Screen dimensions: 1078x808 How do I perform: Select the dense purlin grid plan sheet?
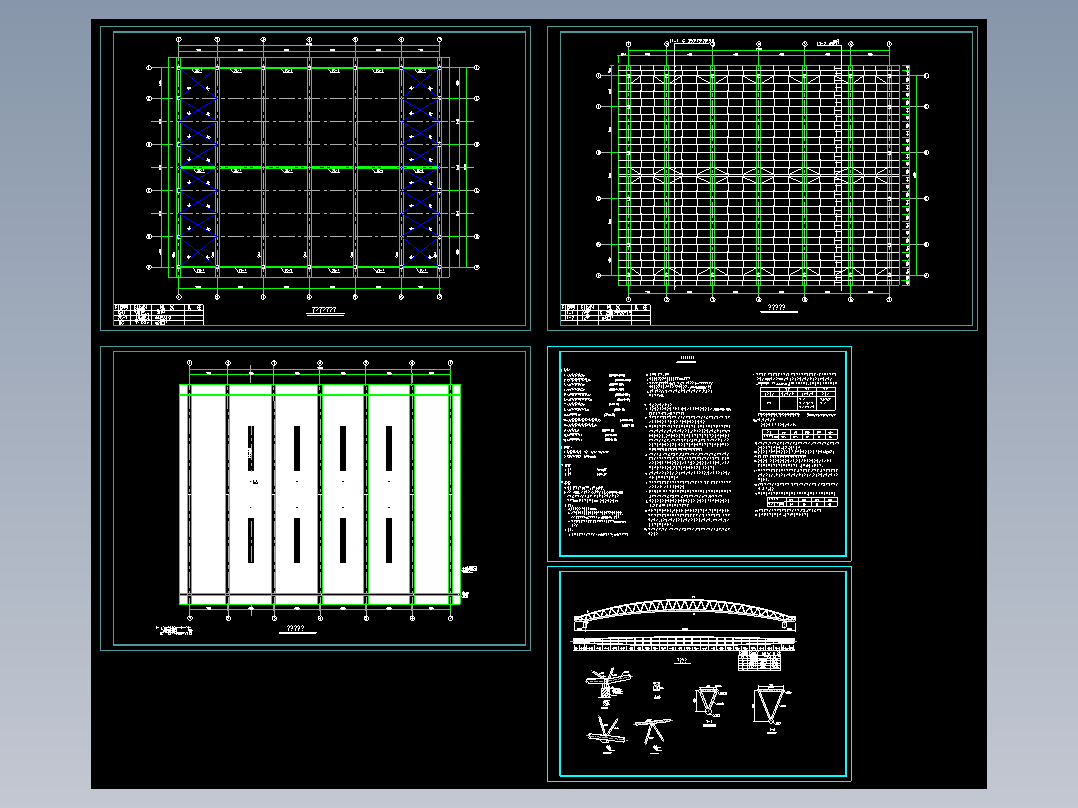pyautogui.click(x=762, y=178)
